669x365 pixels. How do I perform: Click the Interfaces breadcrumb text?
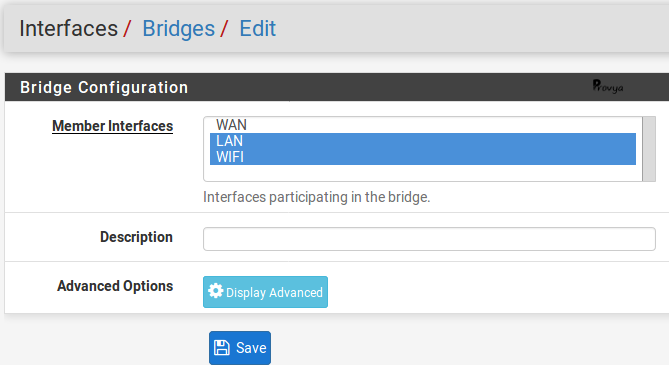(68, 29)
